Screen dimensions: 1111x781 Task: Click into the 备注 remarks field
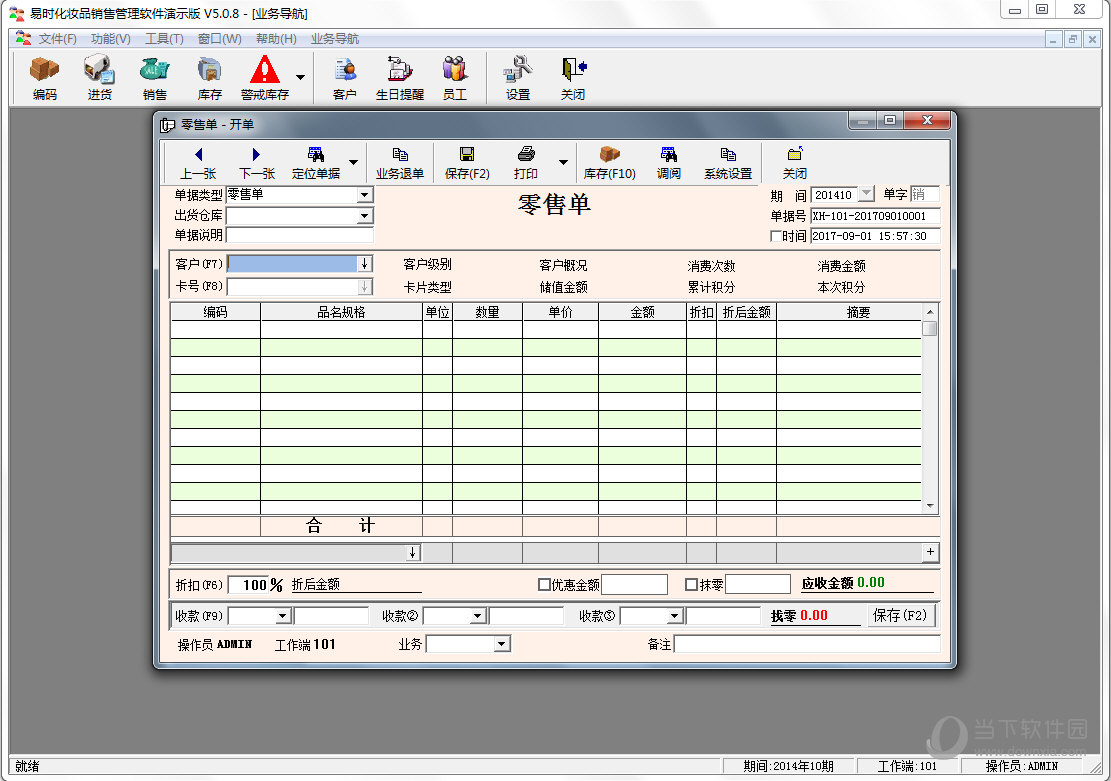[806, 645]
